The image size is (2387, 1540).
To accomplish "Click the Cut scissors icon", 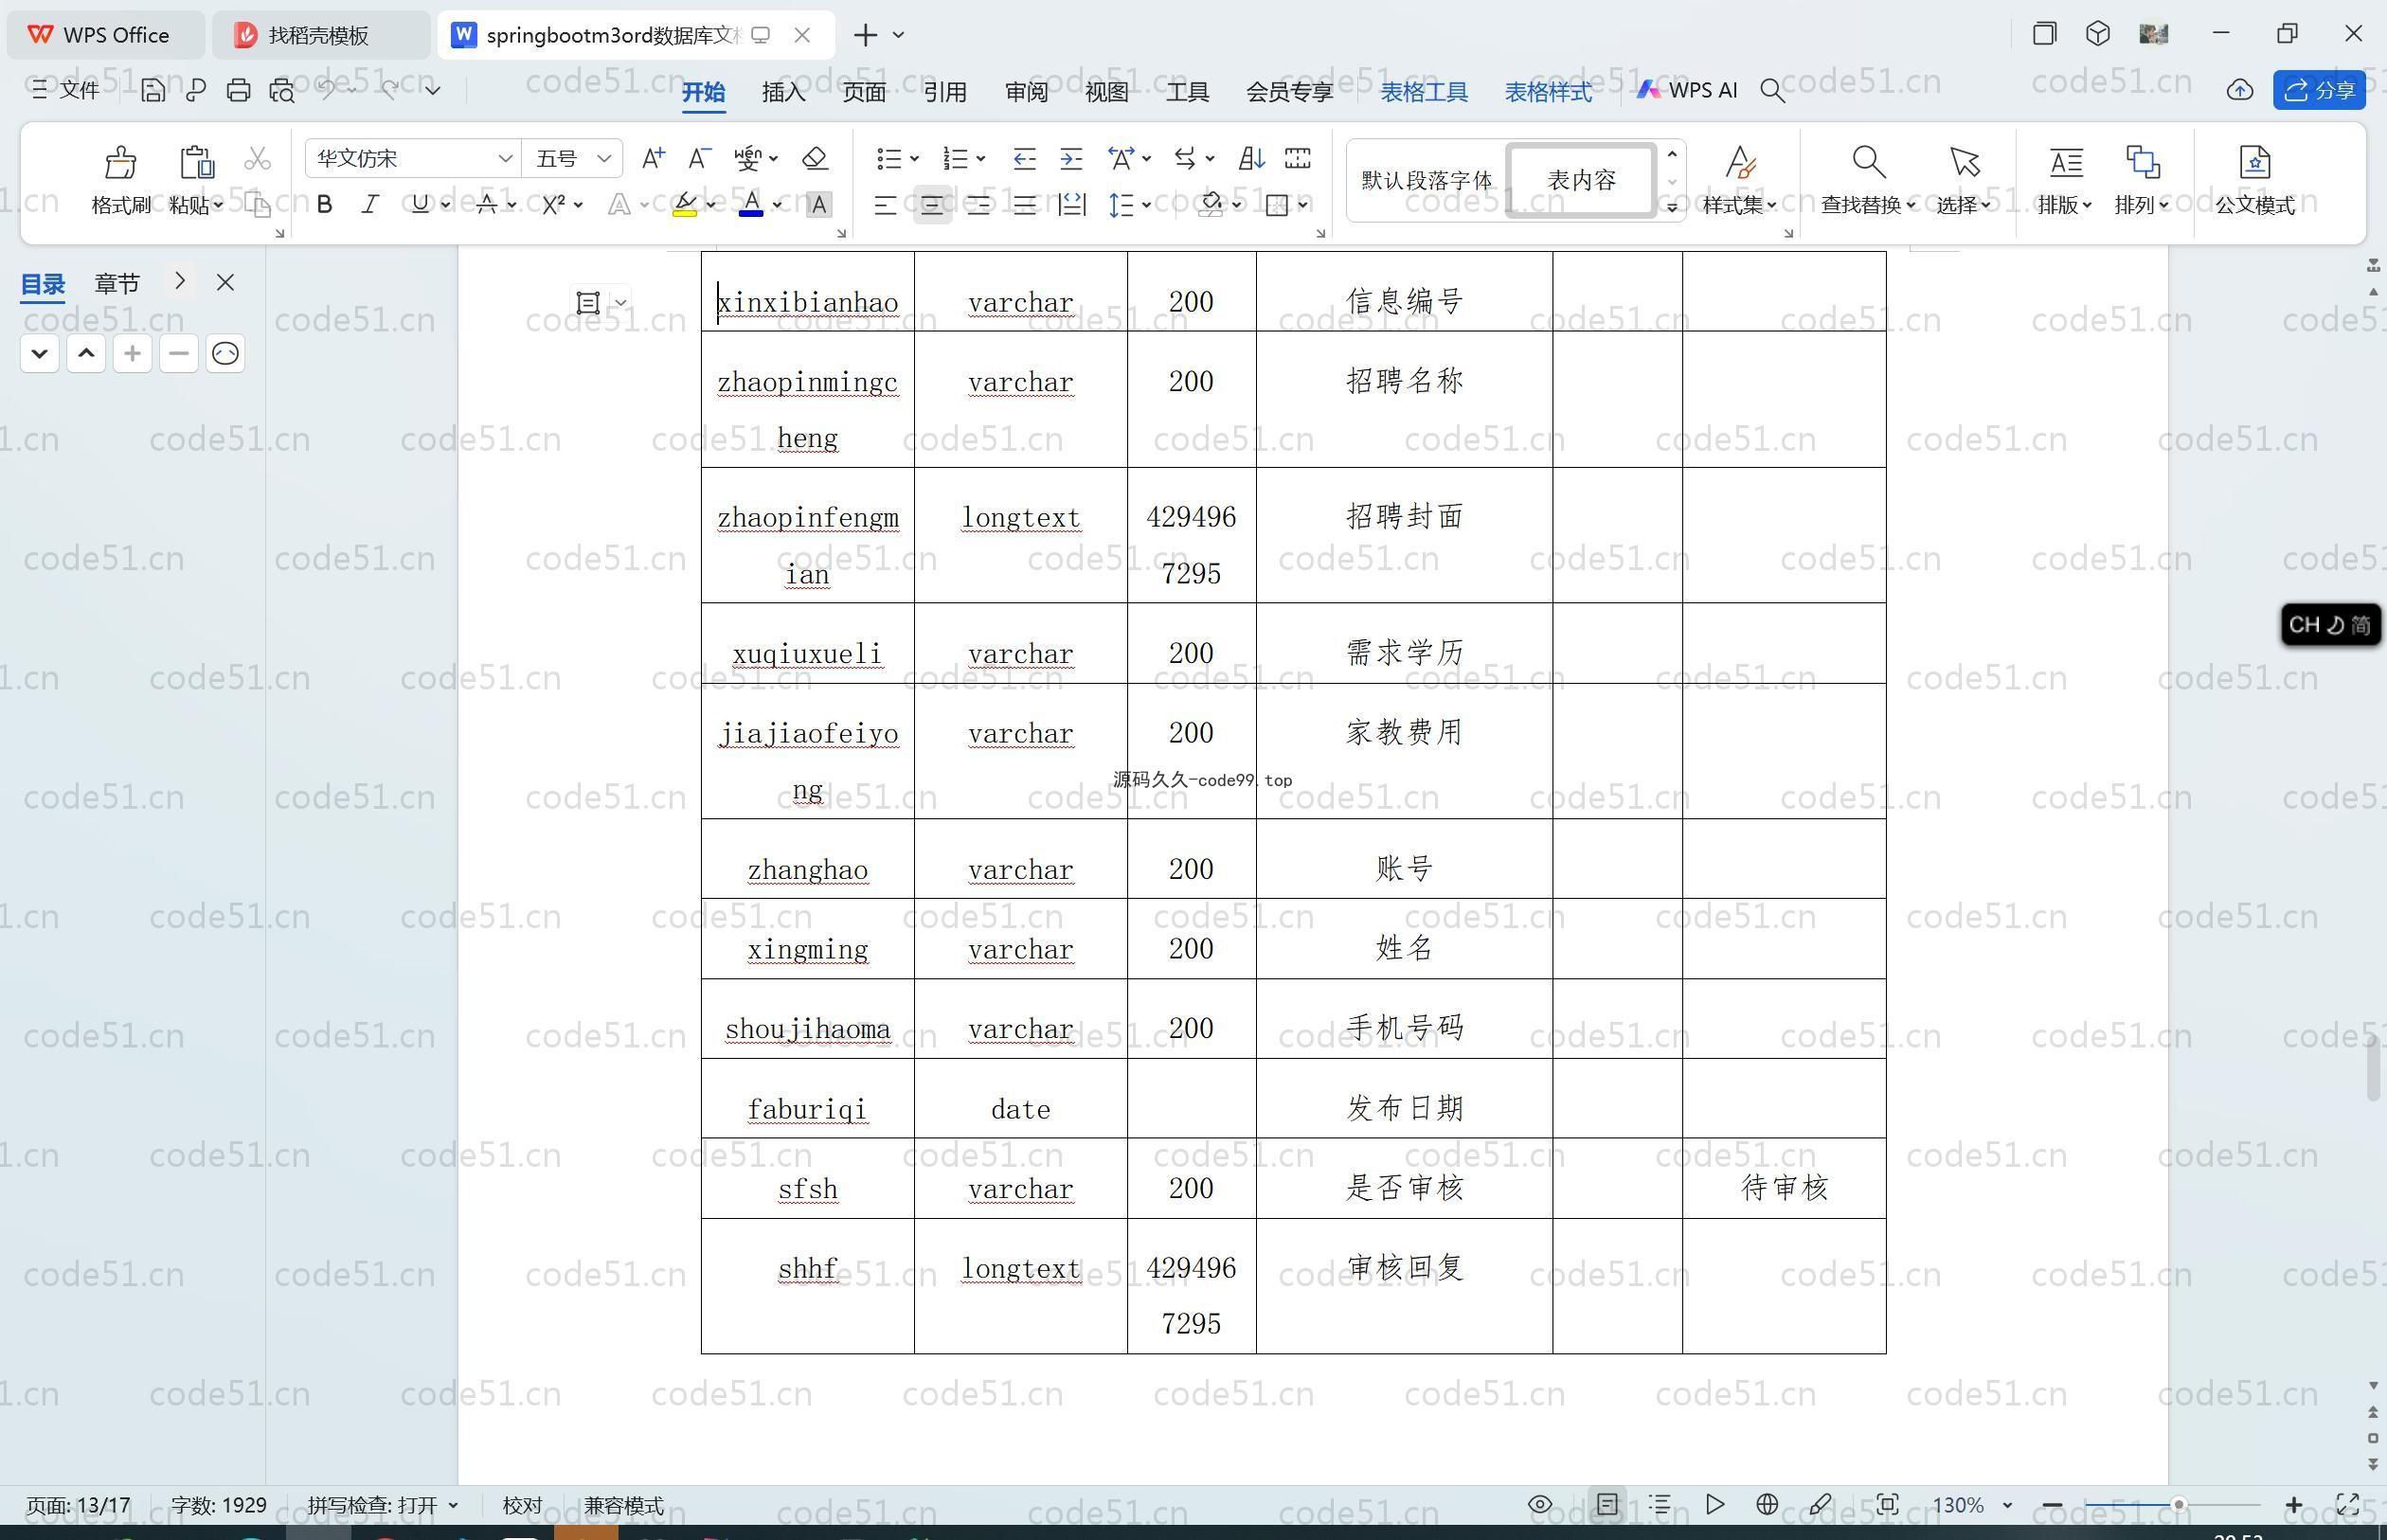I will coord(257,158).
